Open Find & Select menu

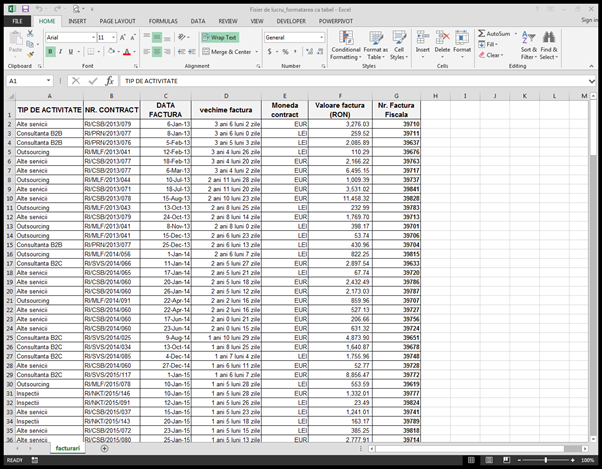point(549,45)
